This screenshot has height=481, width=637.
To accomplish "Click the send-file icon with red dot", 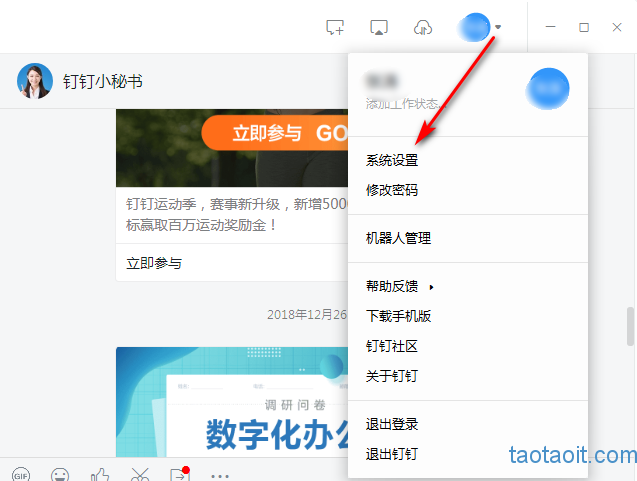I will click(180, 474).
